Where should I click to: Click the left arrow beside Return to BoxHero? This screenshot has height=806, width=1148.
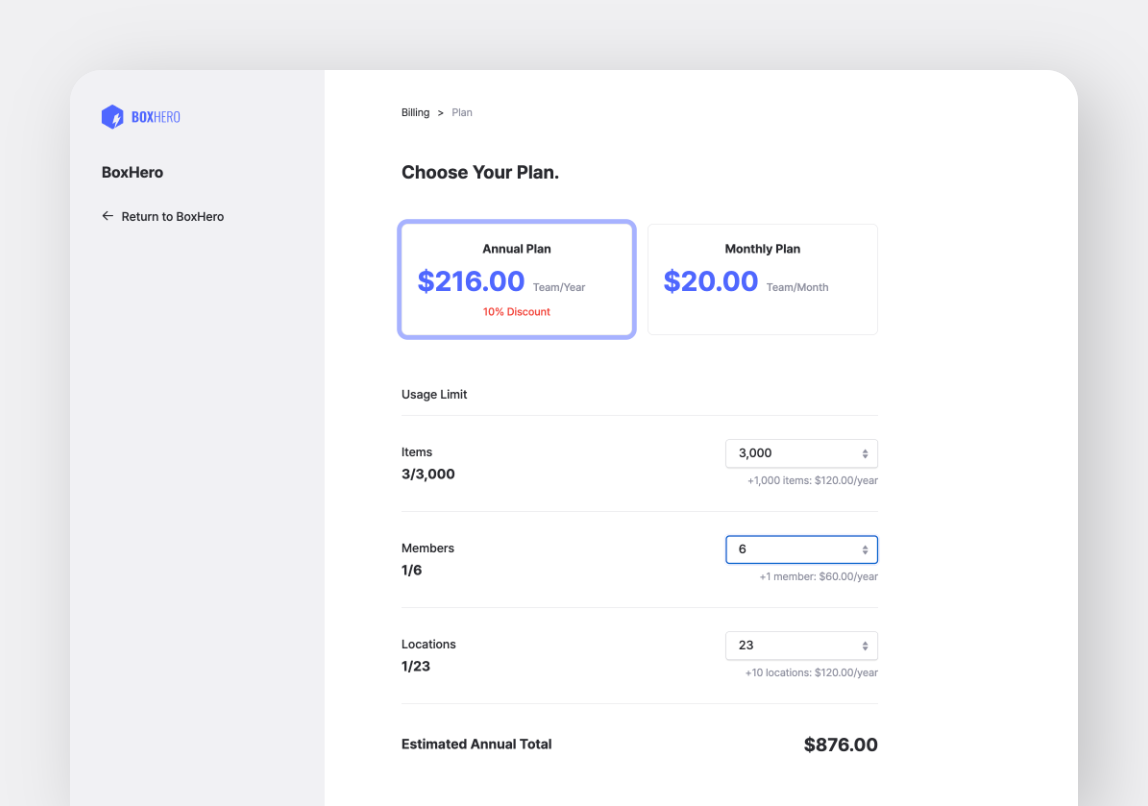click(107, 216)
